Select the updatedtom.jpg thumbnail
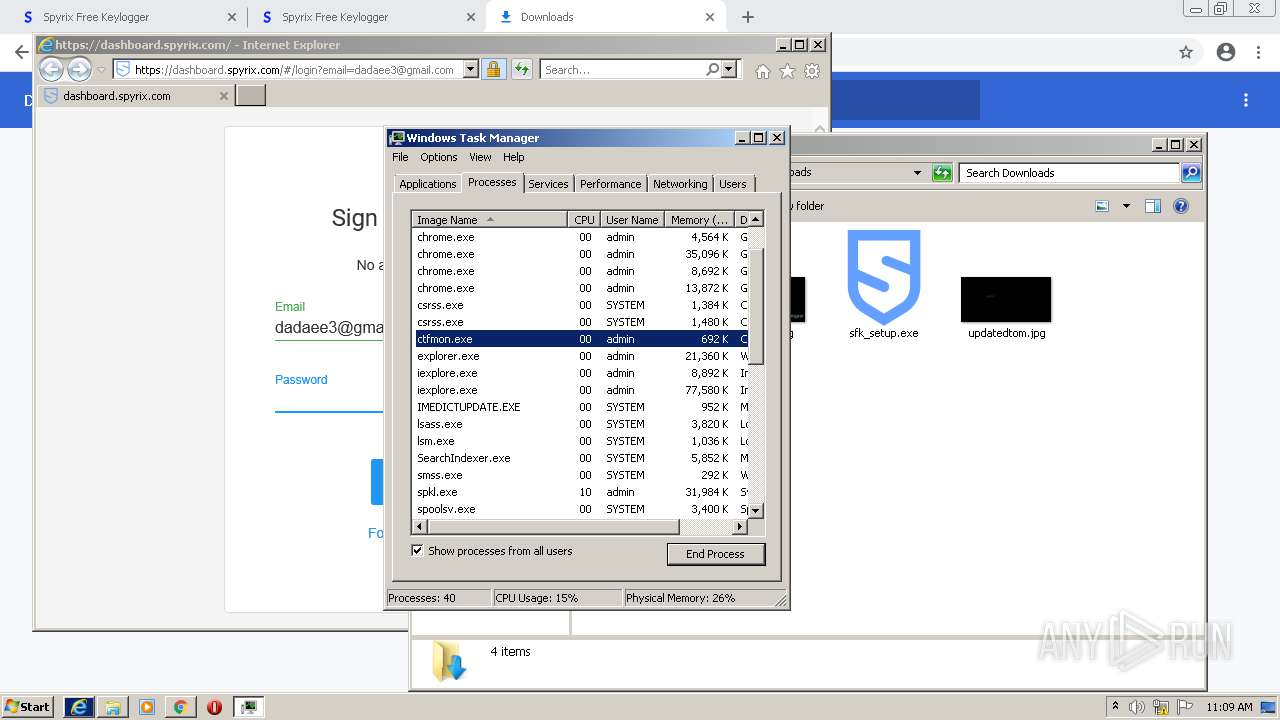Image resolution: width=1280 pixels, height=720 pixels. point(1006,299)
